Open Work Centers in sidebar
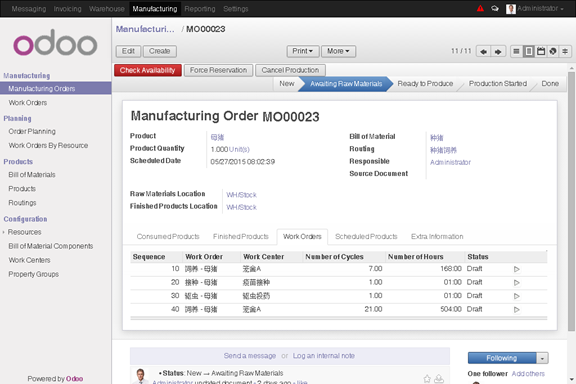Image resolution: width=576 pixels, height=384 pixels. click(29, 260)
